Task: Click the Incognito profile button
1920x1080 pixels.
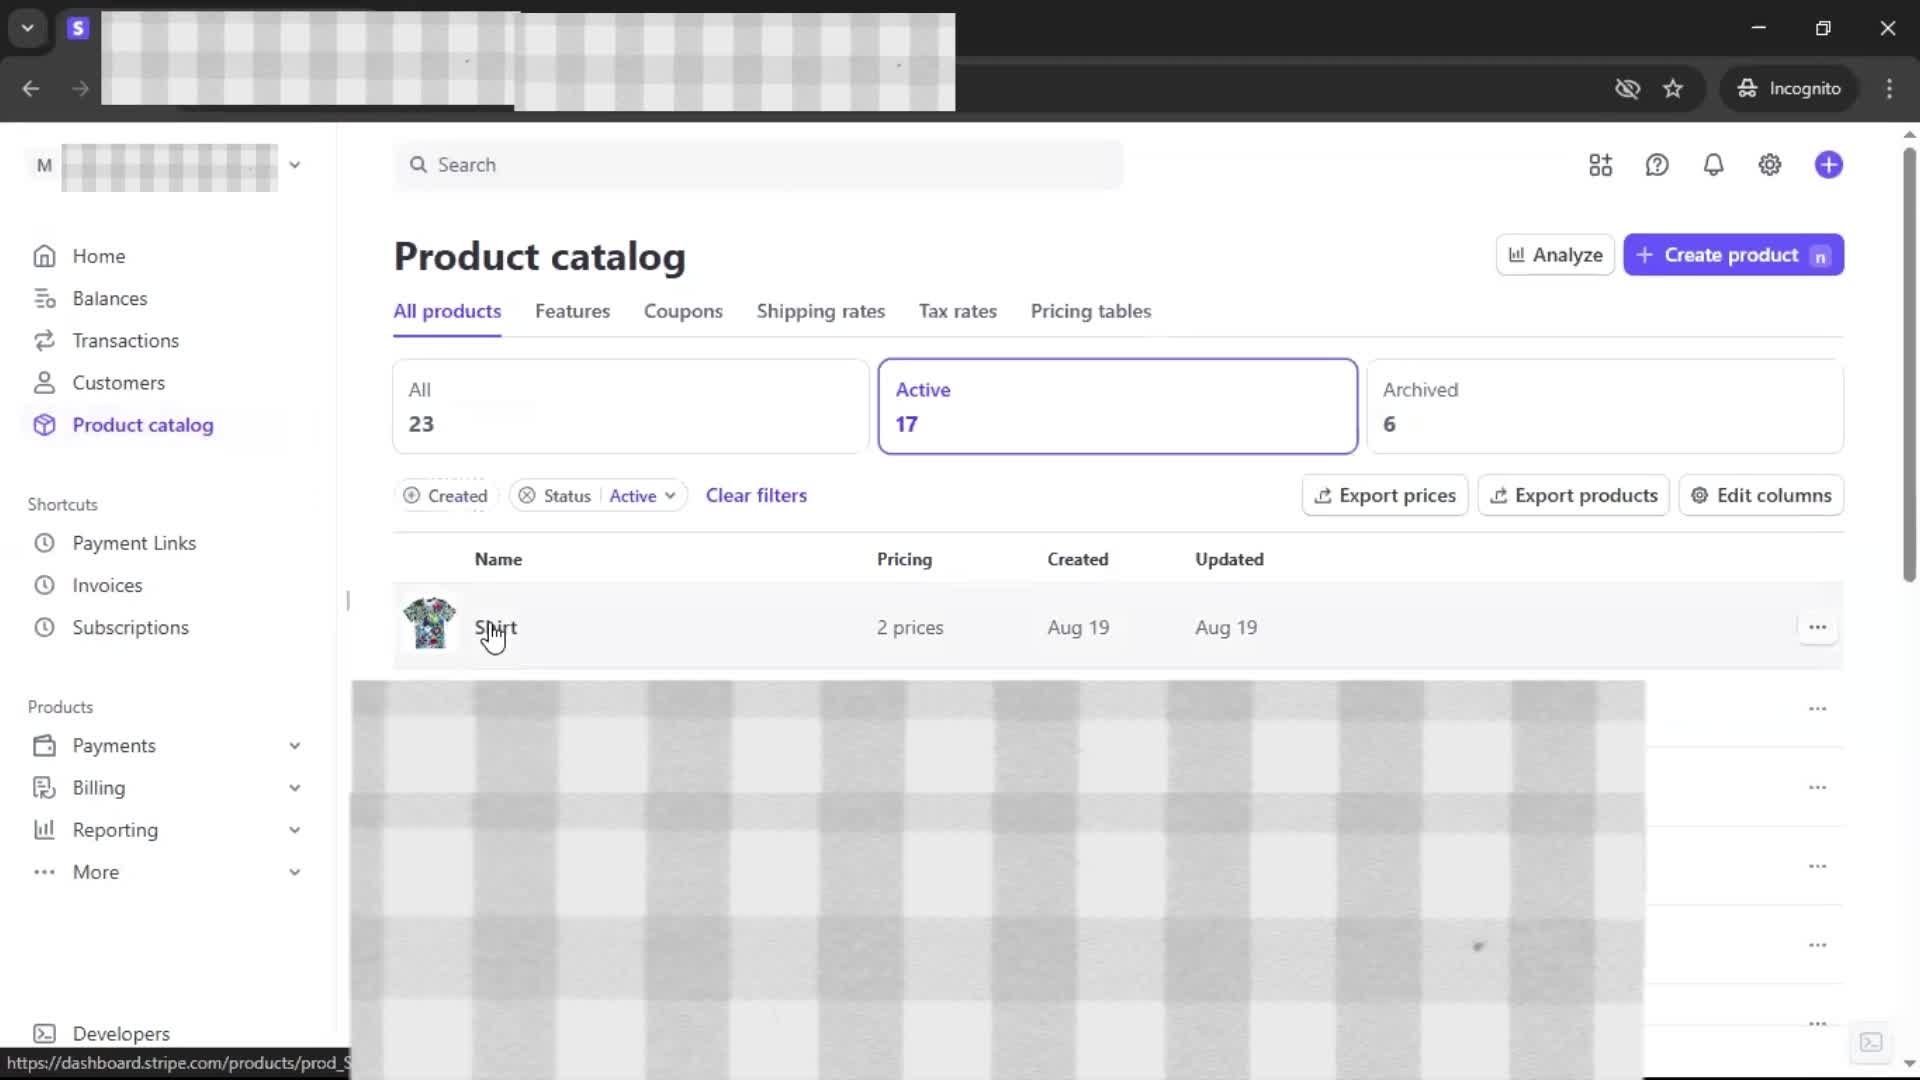Action: 1788,89
